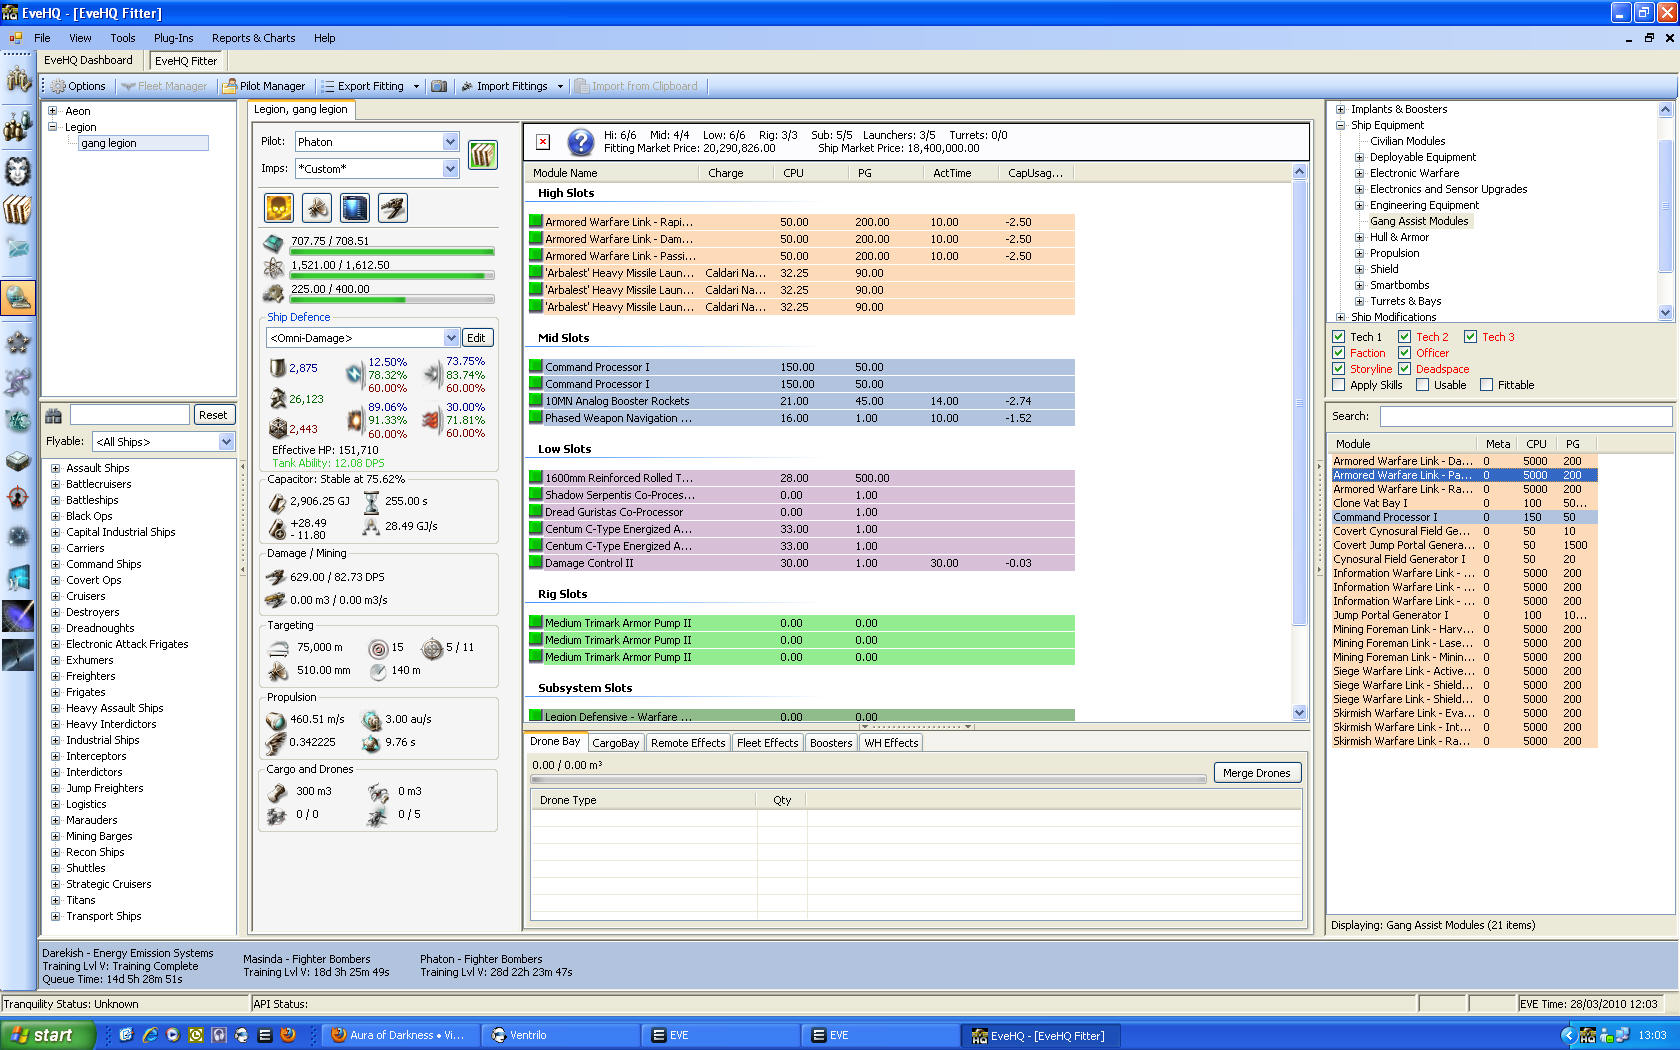The height and width of the screenshot is (1050, 1680).
Task: Open the Flyable All Ships dropdown
Action: [163, 442]
